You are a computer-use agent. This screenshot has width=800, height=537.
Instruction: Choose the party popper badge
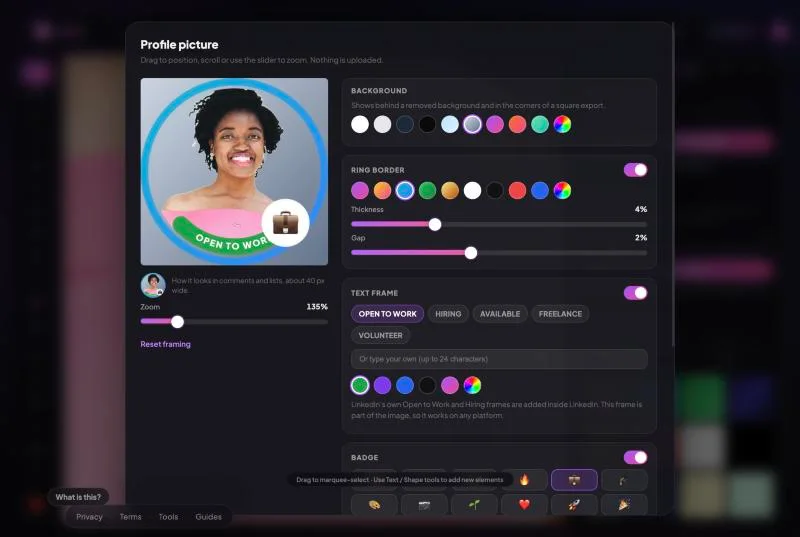[624, 505]
